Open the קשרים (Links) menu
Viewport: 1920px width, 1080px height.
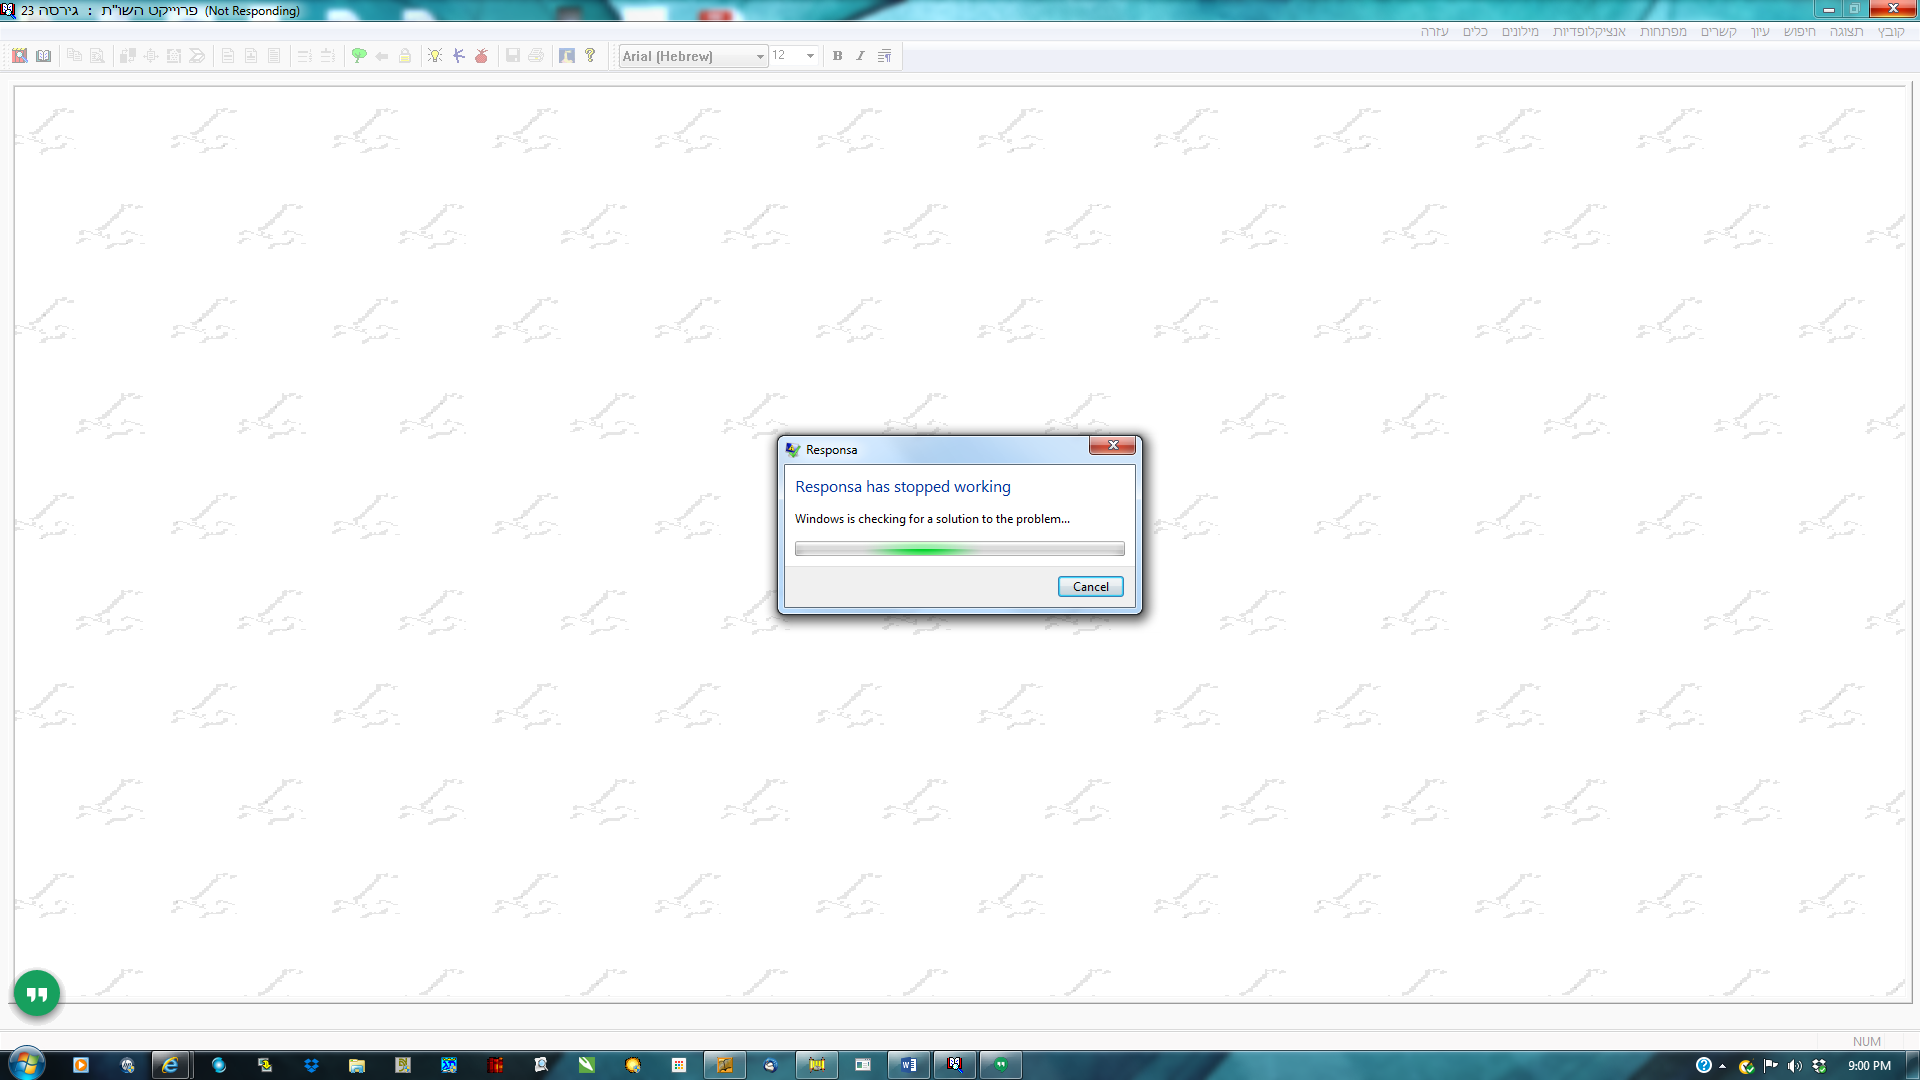(1718, 32)
